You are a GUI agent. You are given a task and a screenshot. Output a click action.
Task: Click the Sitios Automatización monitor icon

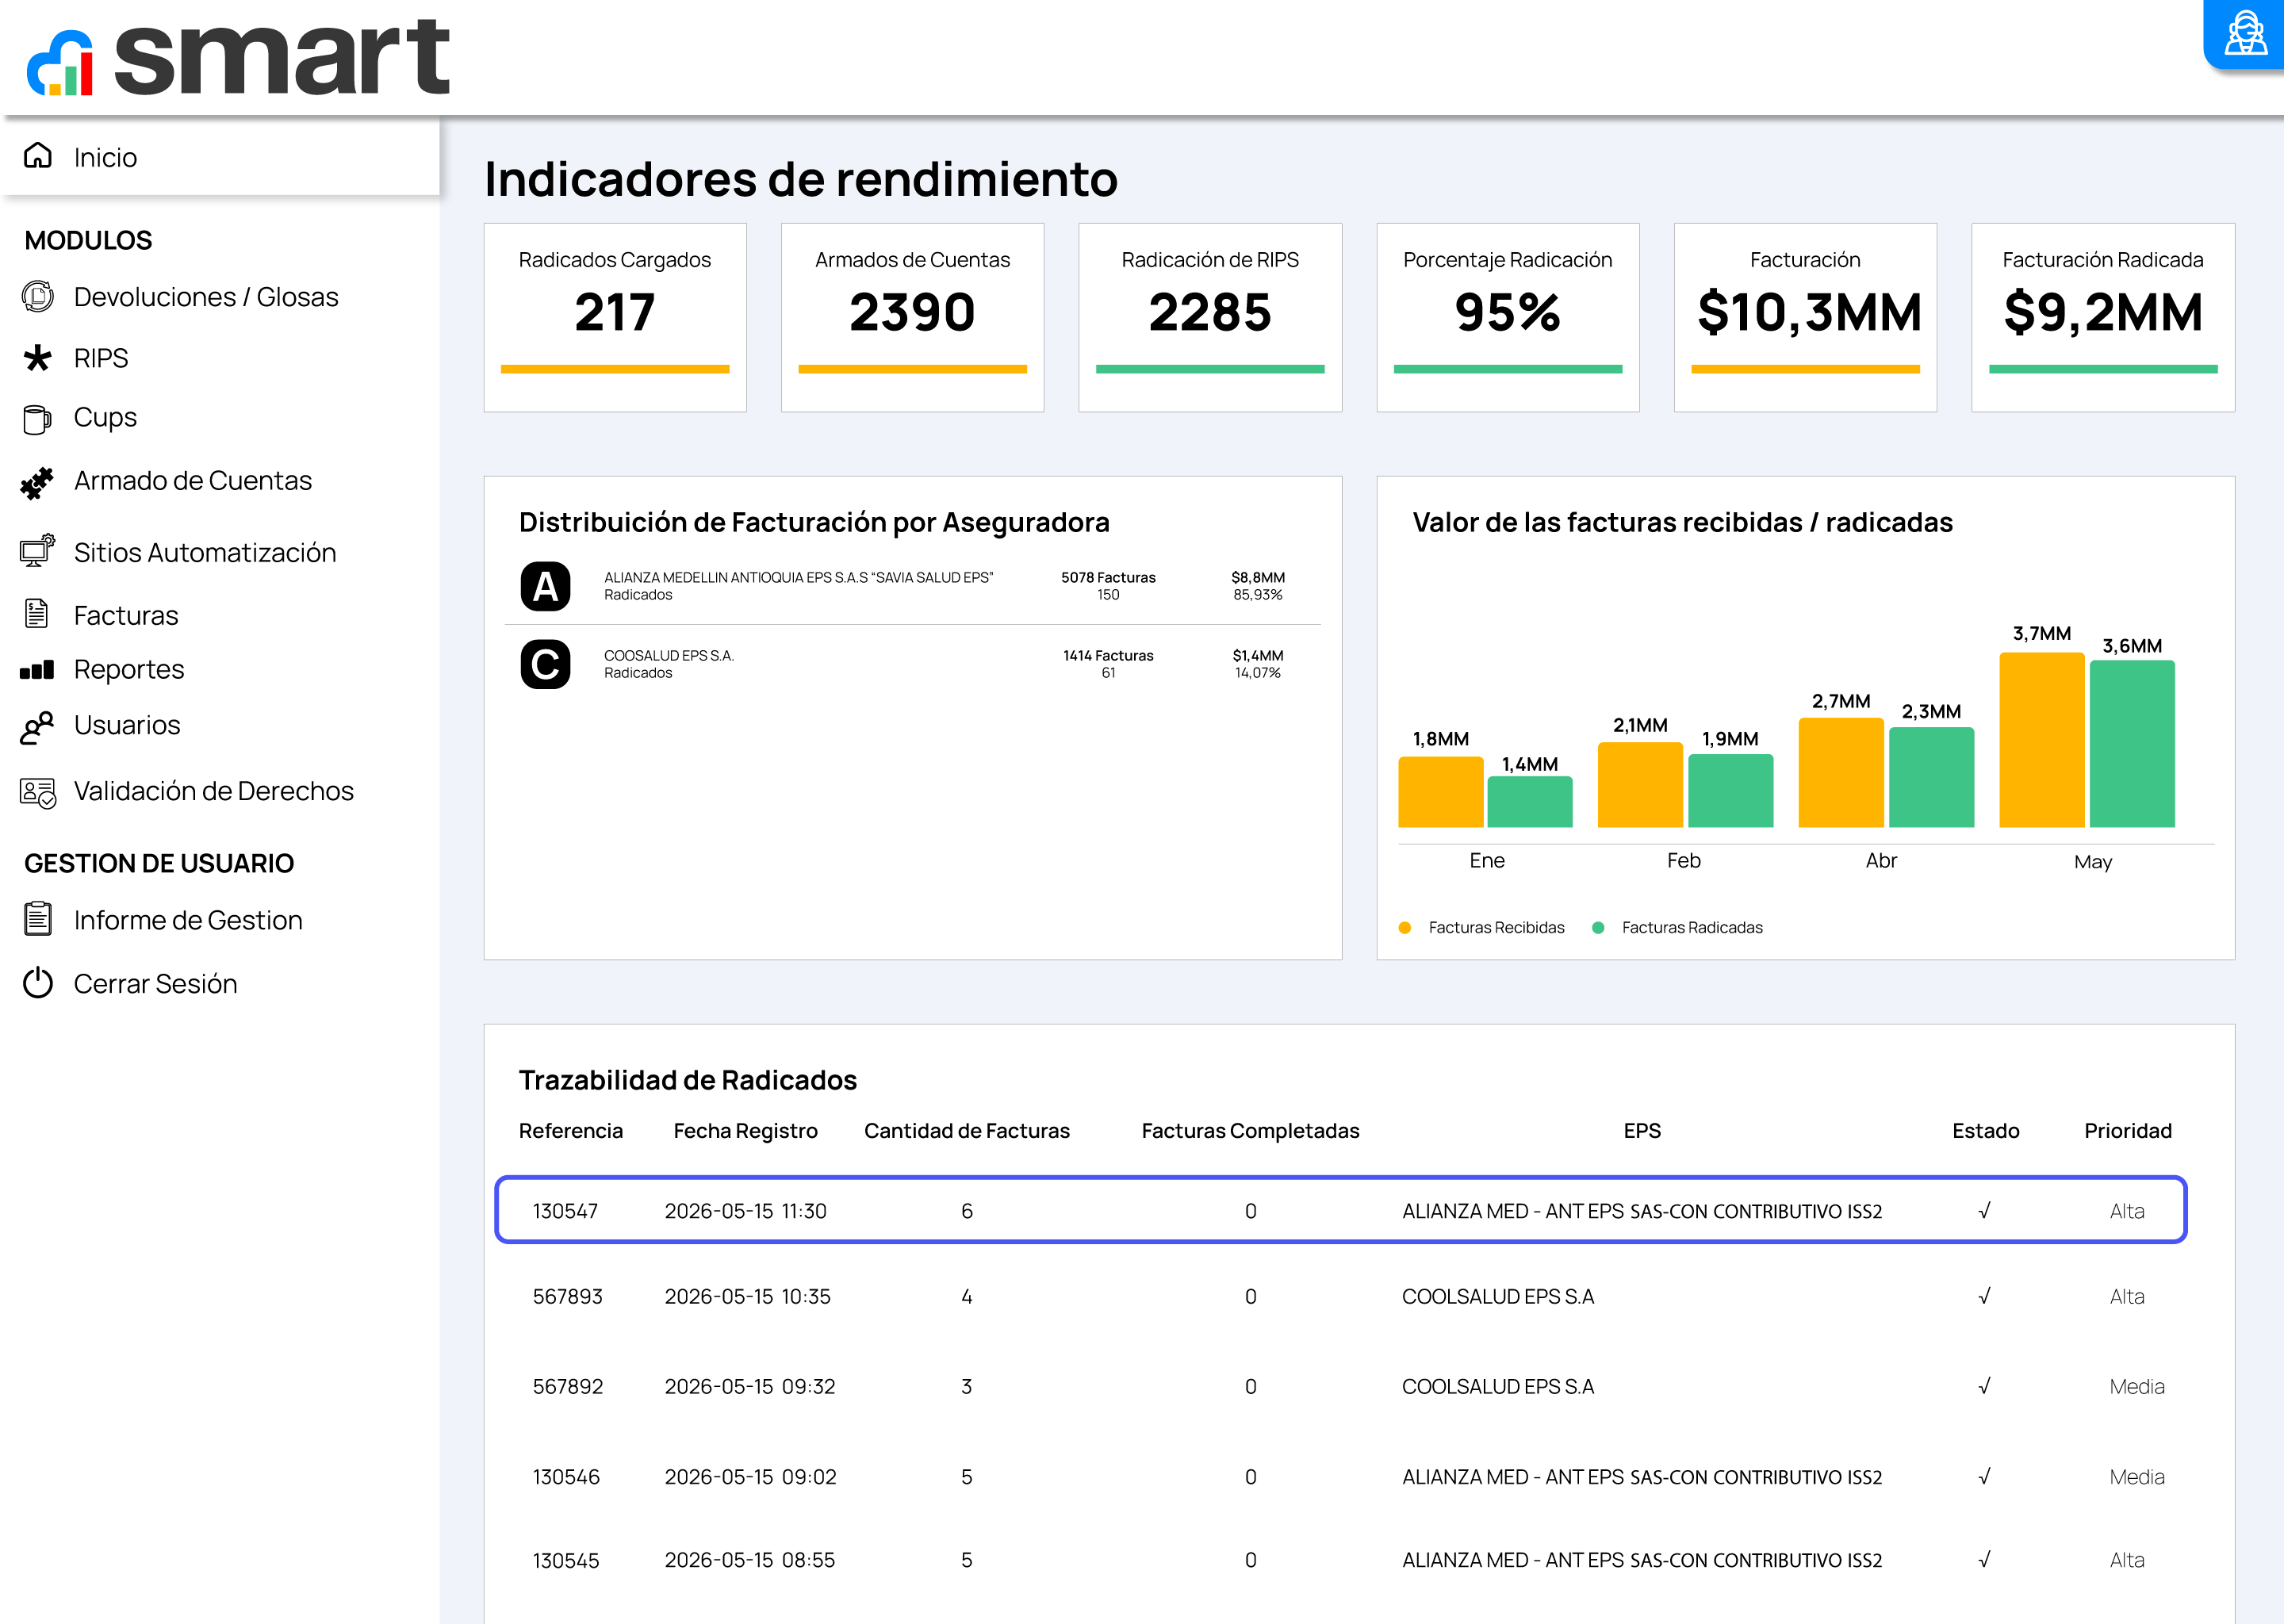coord(38,551)
